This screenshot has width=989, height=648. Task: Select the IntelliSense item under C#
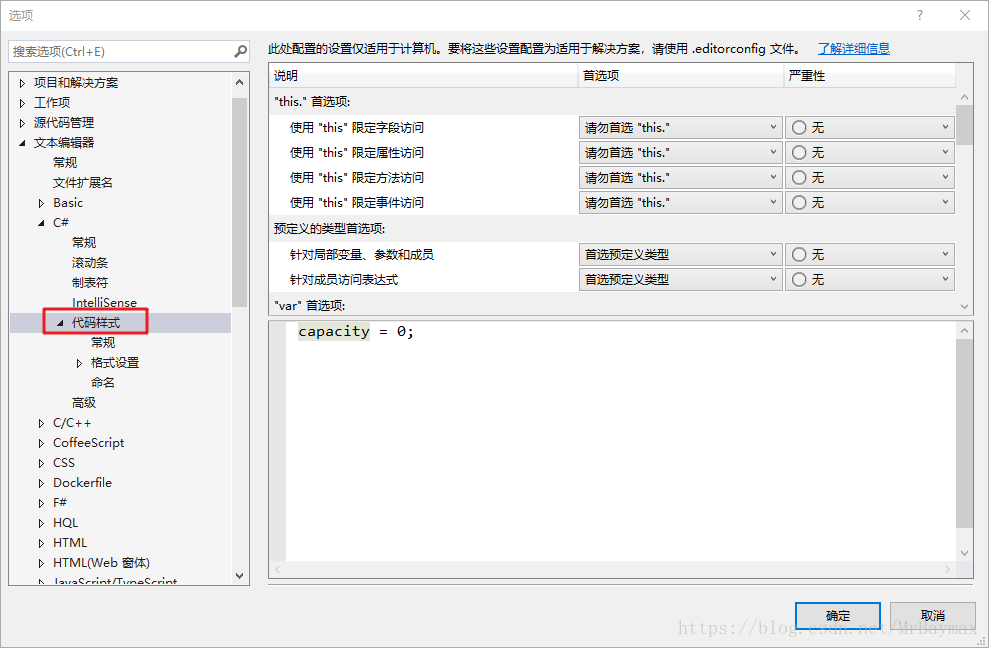104,303
